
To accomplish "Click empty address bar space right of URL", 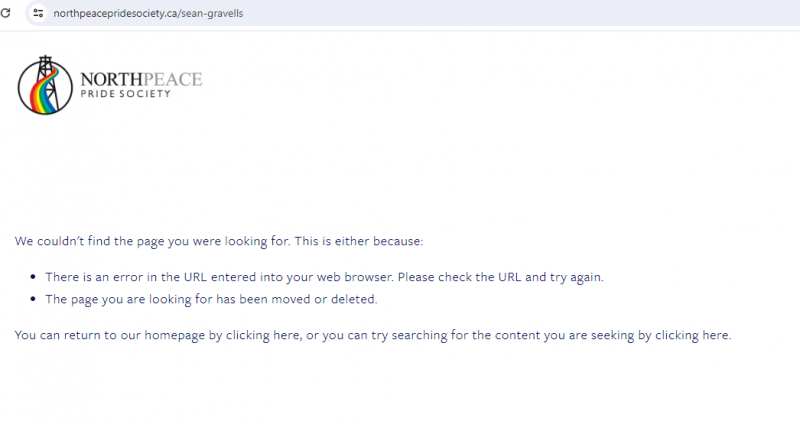I will coord(510,13).
